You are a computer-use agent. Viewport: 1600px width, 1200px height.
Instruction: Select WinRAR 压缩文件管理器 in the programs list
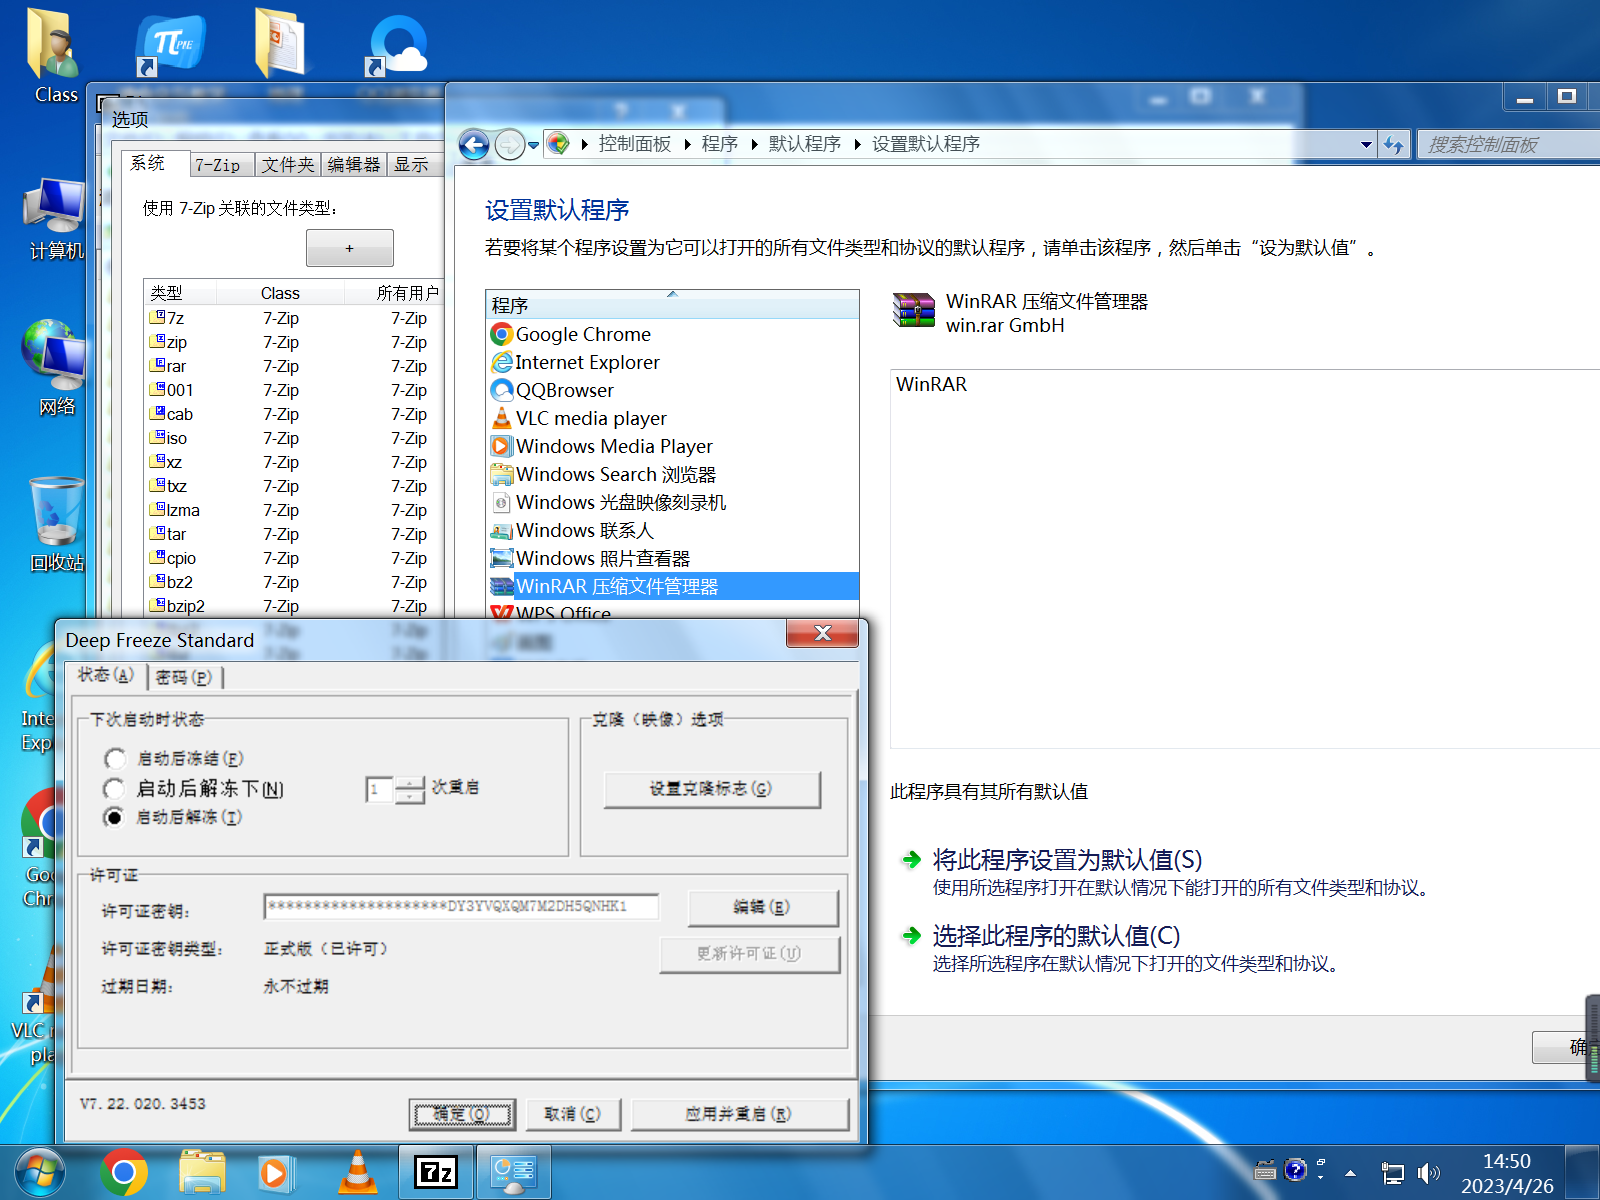(x=672, y=586)
